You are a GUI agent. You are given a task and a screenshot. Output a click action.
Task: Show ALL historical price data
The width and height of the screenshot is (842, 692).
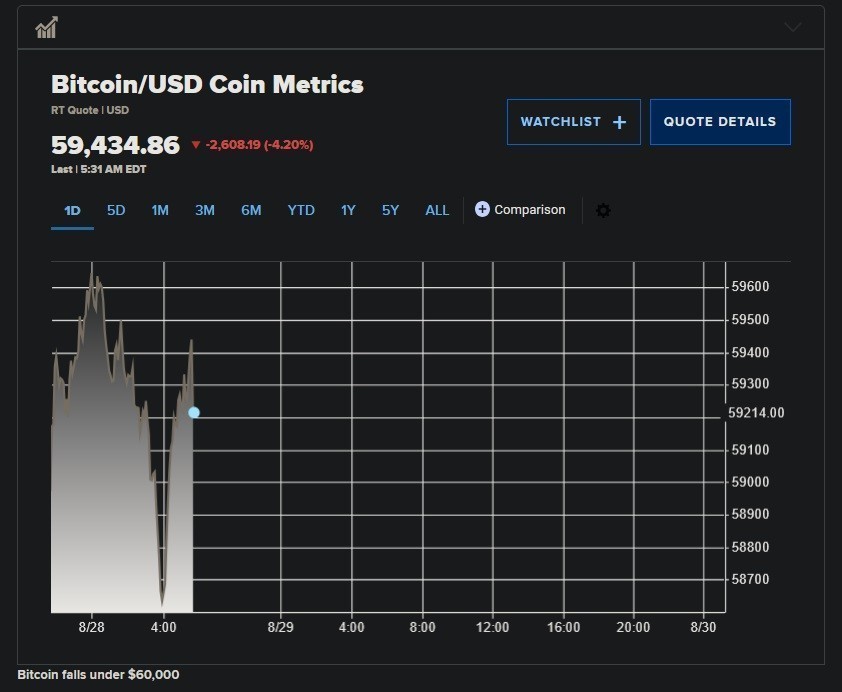click(437, 210)
